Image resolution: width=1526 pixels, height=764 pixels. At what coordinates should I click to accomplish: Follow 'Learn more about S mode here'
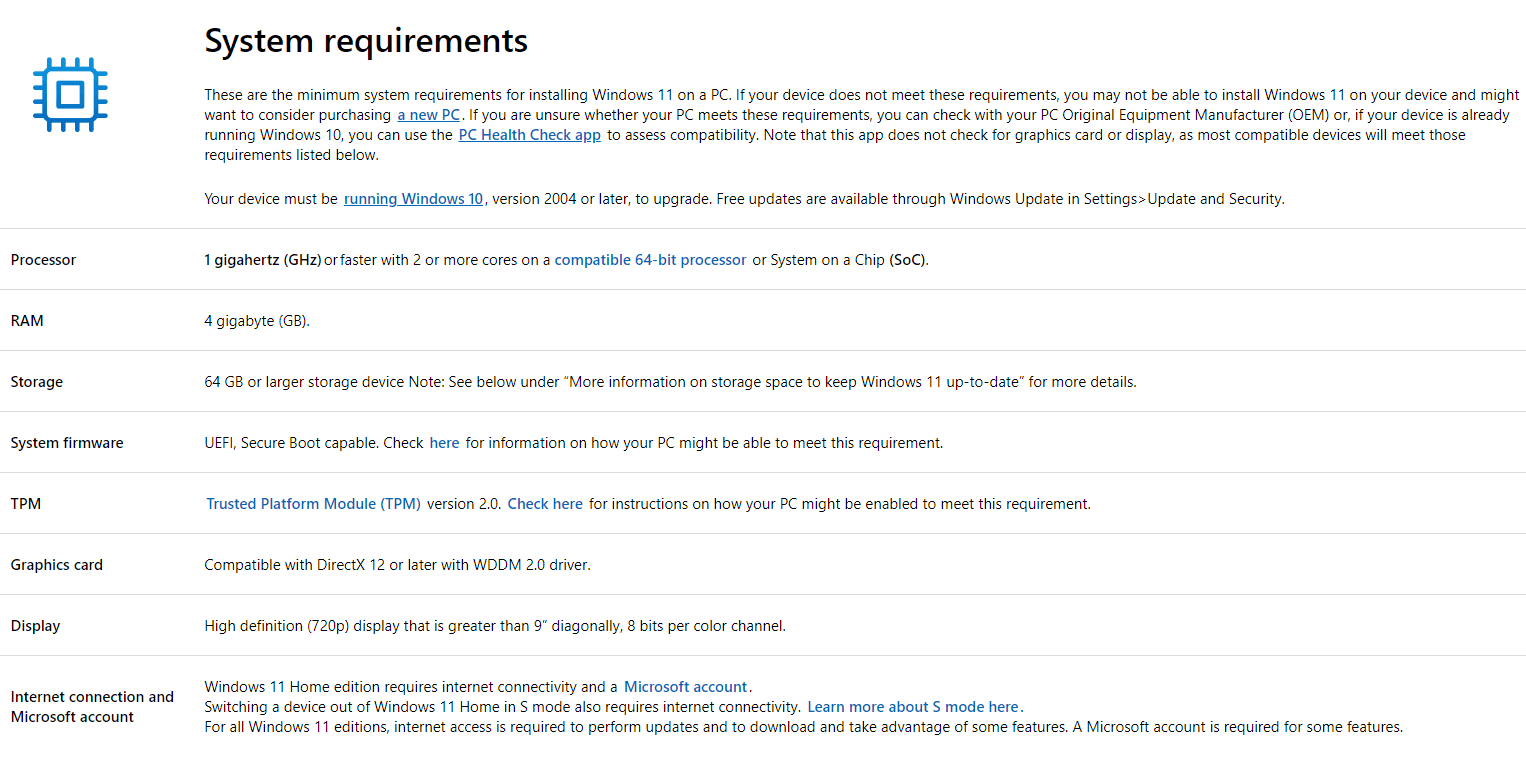pos(913,707)
